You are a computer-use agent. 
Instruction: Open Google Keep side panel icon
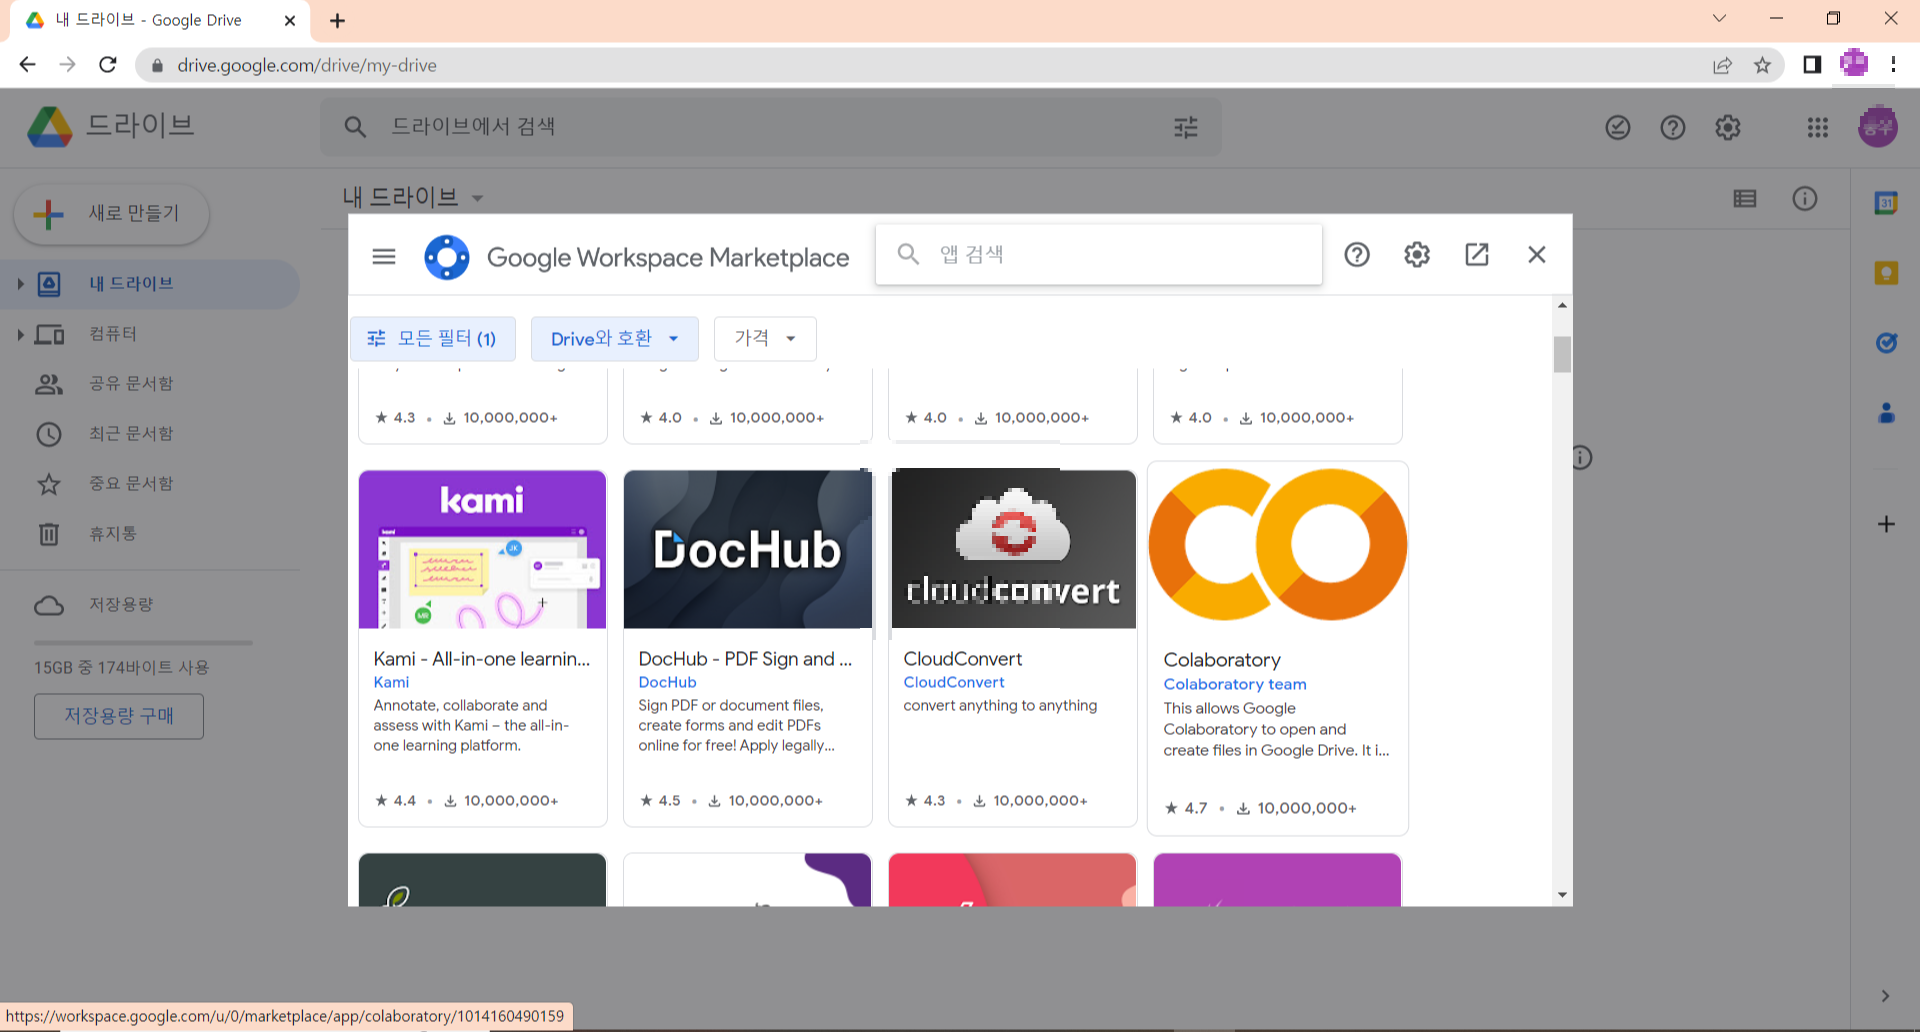pos(1886,273)
